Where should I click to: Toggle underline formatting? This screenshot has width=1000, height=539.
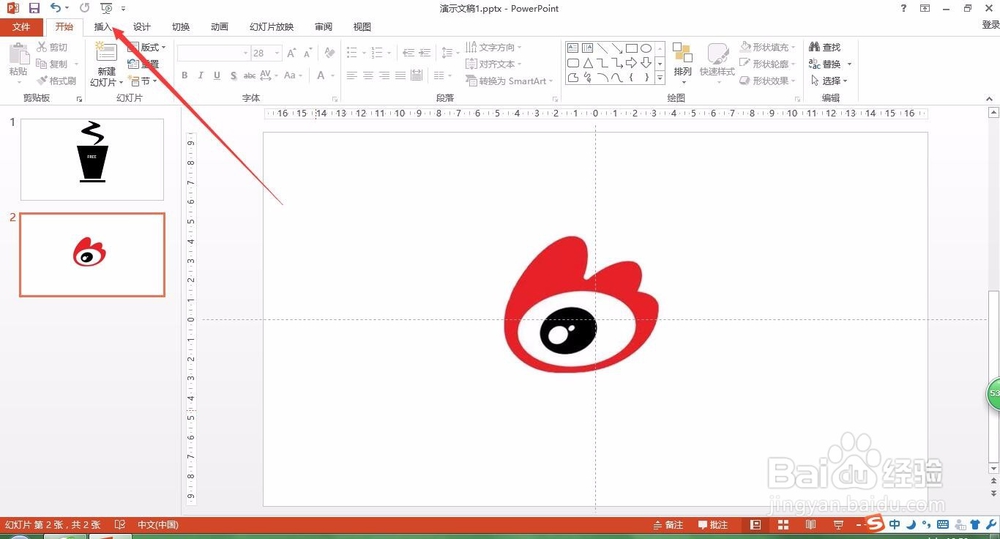tap(217, 75)
